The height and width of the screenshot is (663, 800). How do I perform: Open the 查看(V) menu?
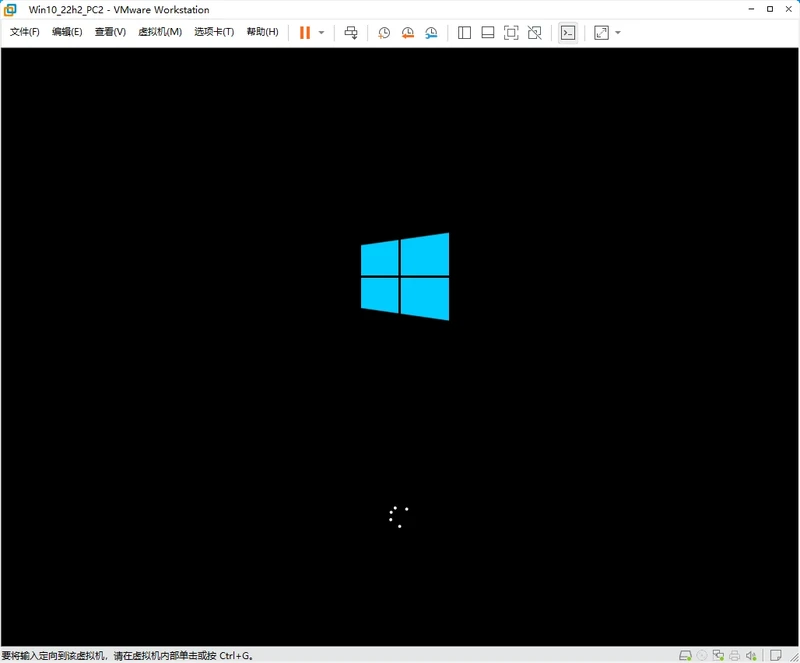(x=110, y=32)
